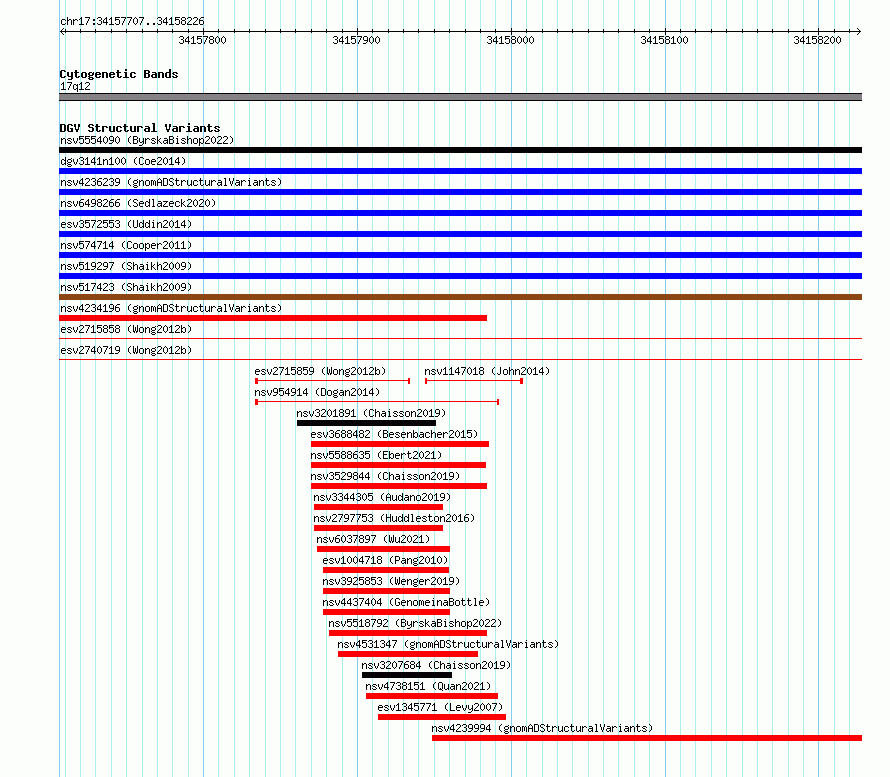Viewport: 890px width, 777px height.
Task: Click the thin red span under nsv1147018
Action: point(474,381)
